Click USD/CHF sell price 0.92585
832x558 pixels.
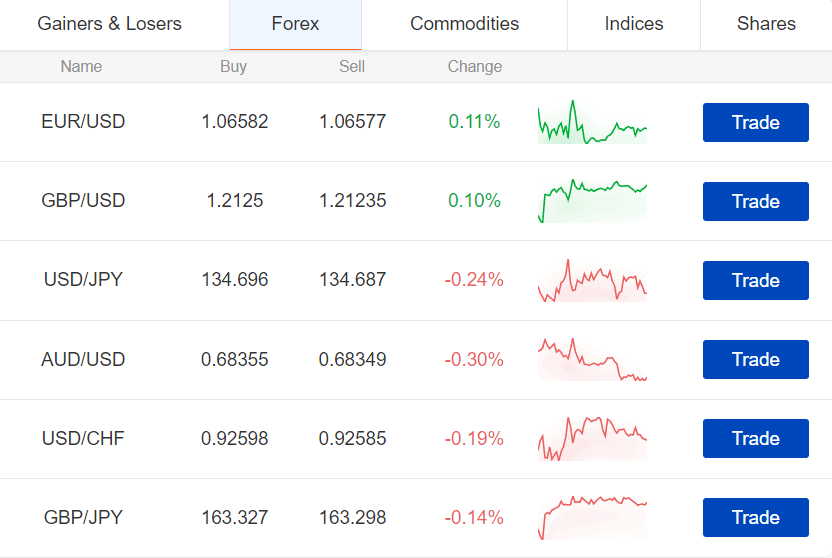(352, 439)
